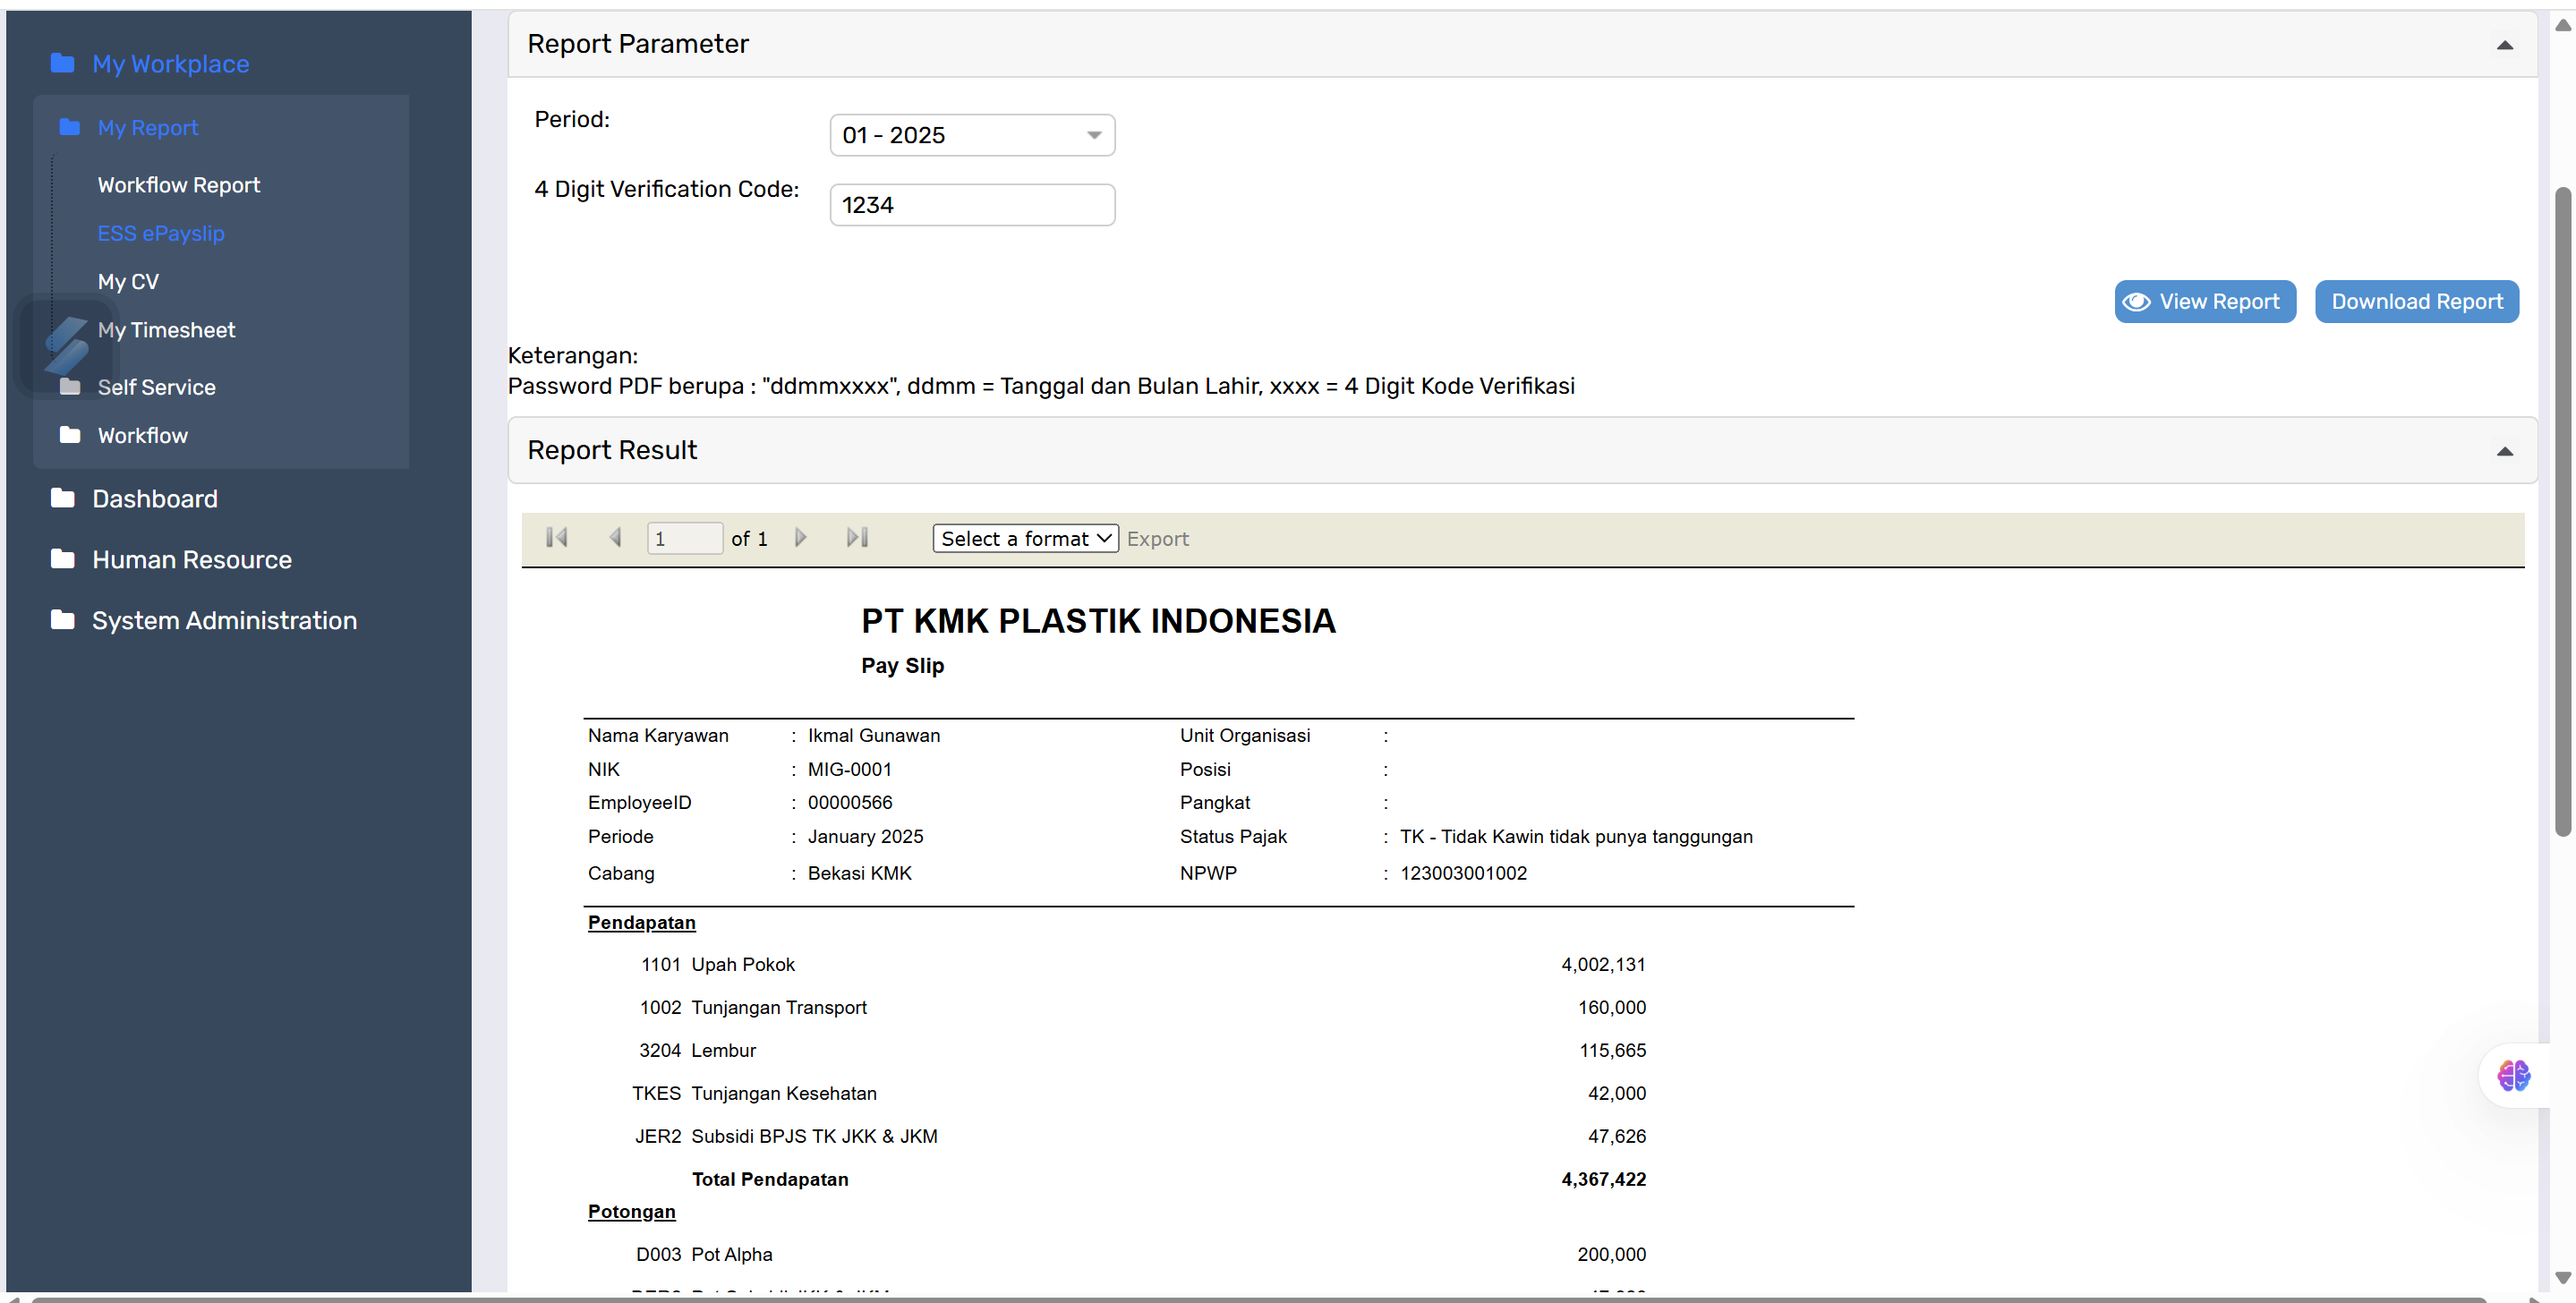Click the Export link
The image size is (2576, 1303).
(1158, 538)
